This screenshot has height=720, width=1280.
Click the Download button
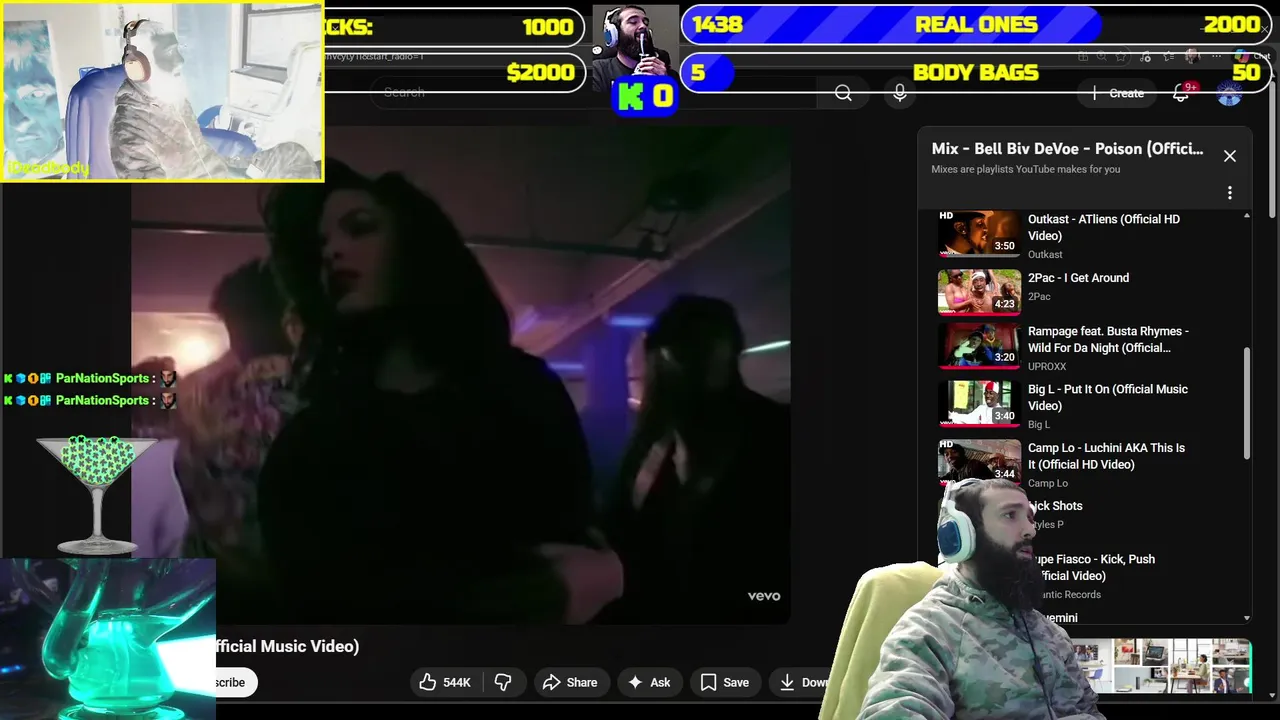[x=803, y=682]
